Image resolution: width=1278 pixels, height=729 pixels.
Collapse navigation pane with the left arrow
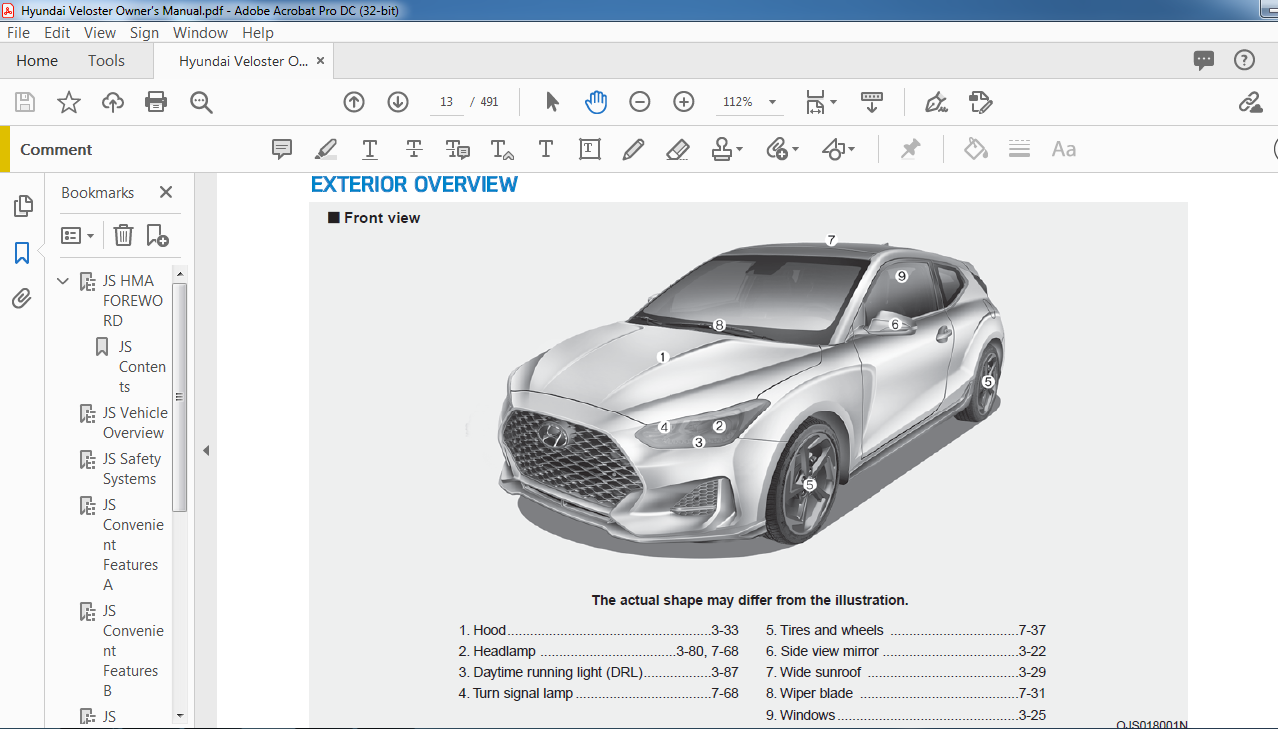(206, 451)
